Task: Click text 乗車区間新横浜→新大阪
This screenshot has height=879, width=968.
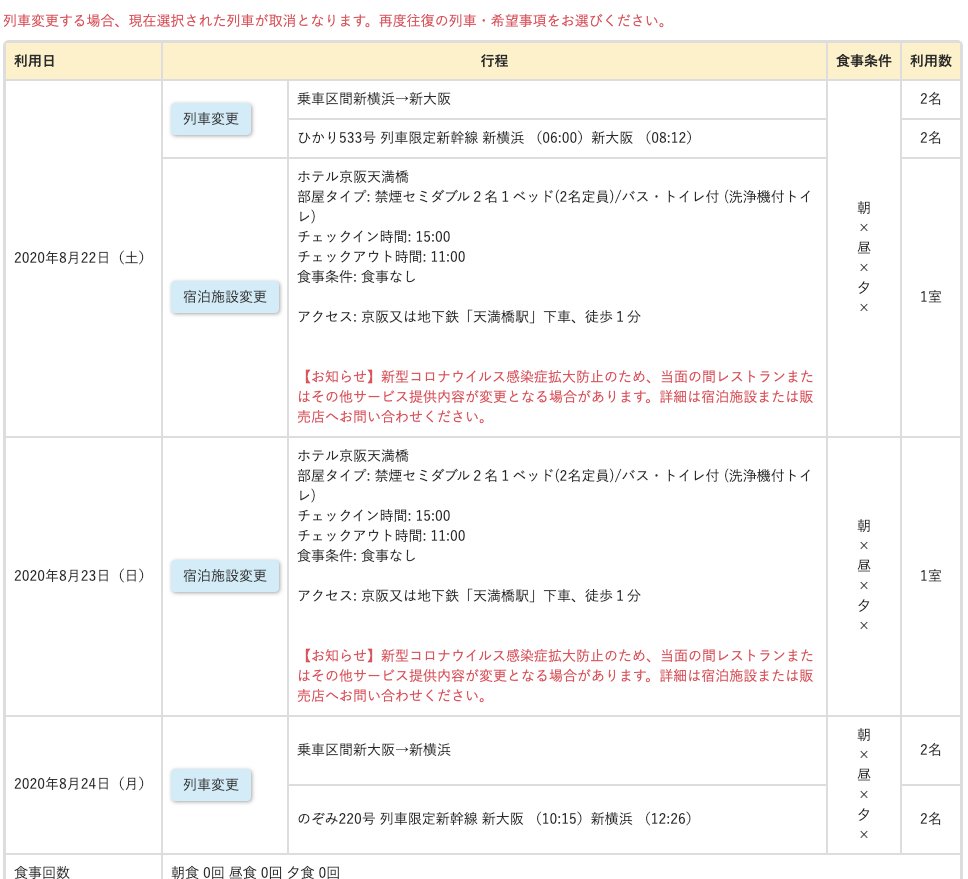Action: (x=374, y=99)
